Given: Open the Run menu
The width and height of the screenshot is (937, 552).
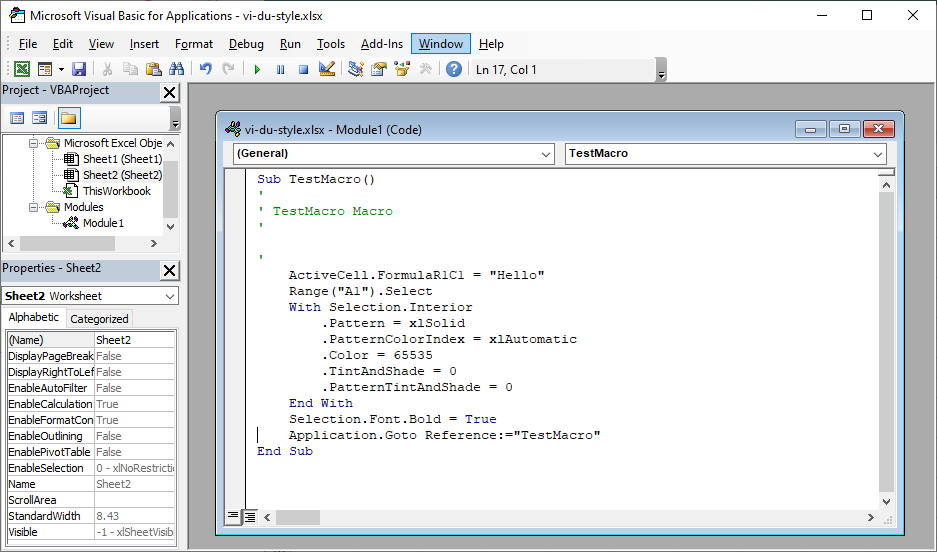Looking at the screenshot, I should (290, 44).
